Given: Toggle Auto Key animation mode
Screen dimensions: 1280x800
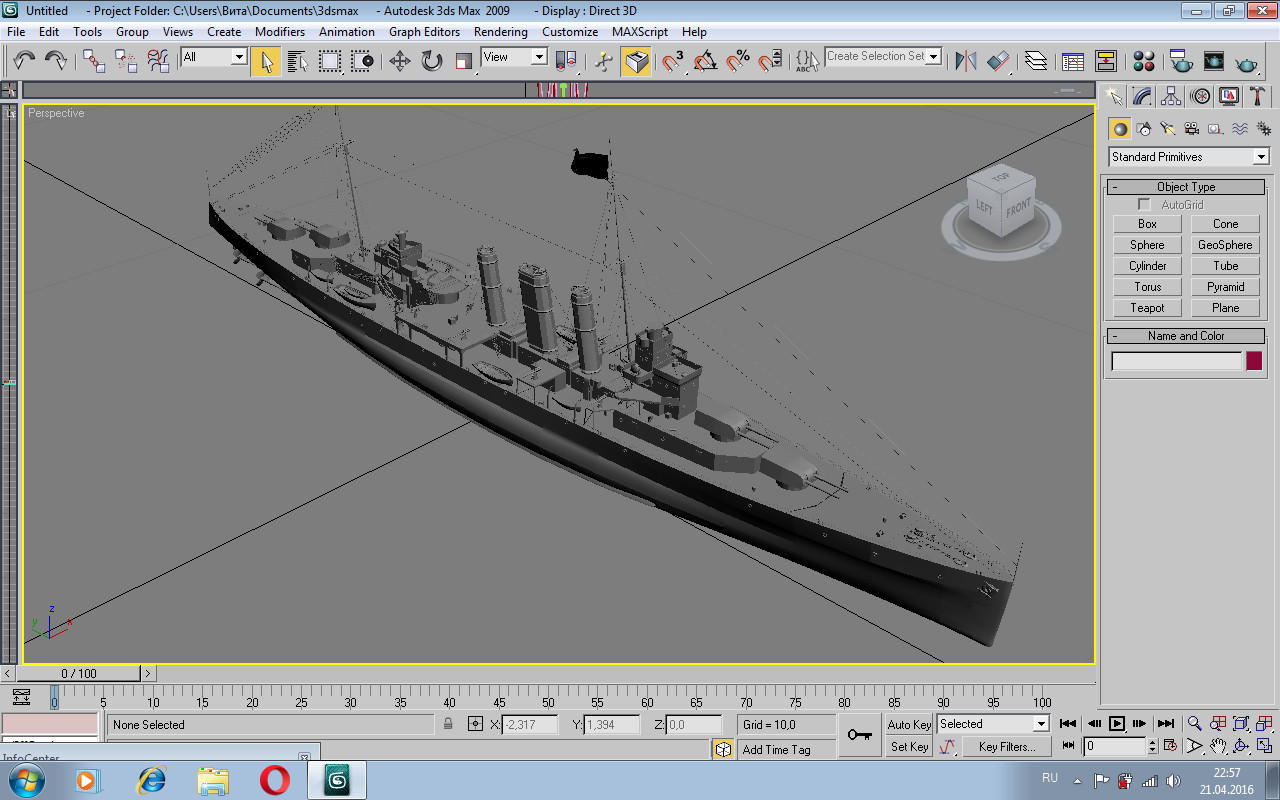Looking at the screenshot, I should [909, 724].
